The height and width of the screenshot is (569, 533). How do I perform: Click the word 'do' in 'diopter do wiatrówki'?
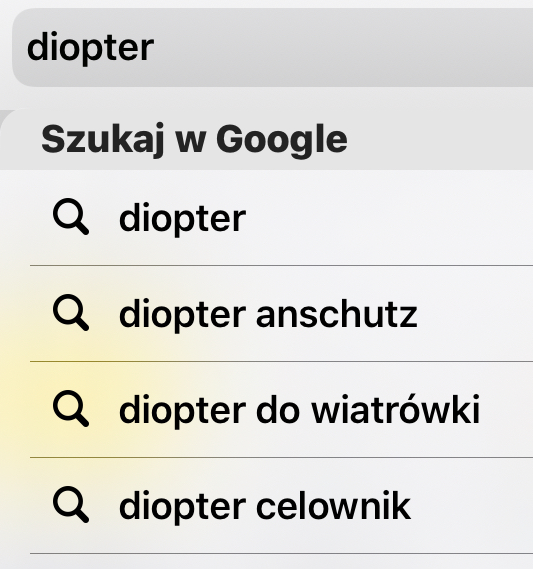tap(278, 409)
